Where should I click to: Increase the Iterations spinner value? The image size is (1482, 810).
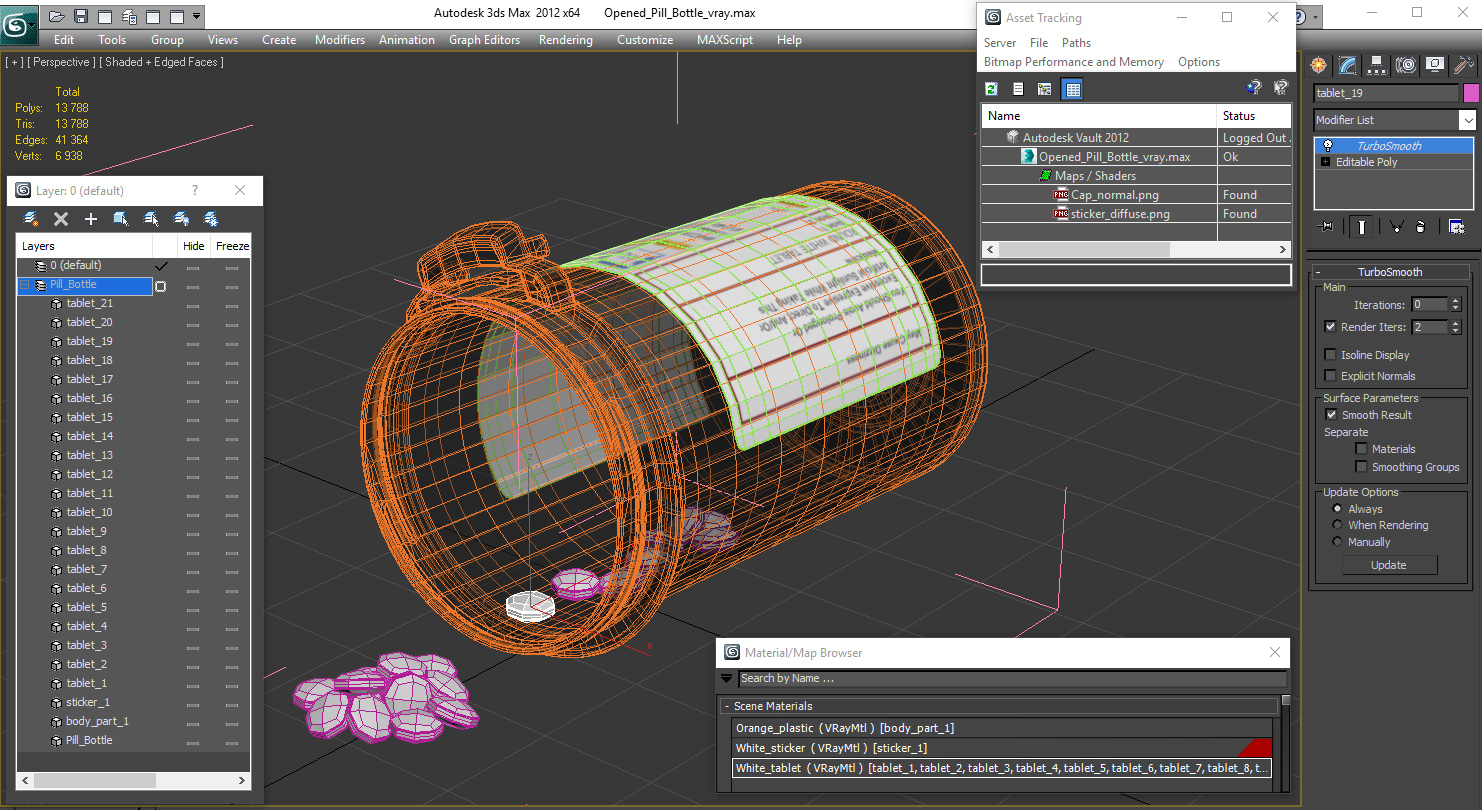[1455, 301]
